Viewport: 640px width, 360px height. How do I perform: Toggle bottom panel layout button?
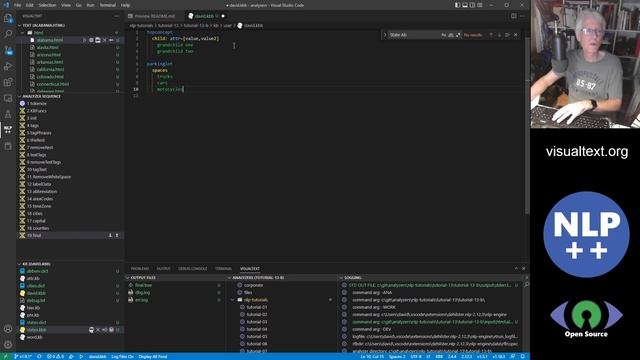(x=465, y=5)
